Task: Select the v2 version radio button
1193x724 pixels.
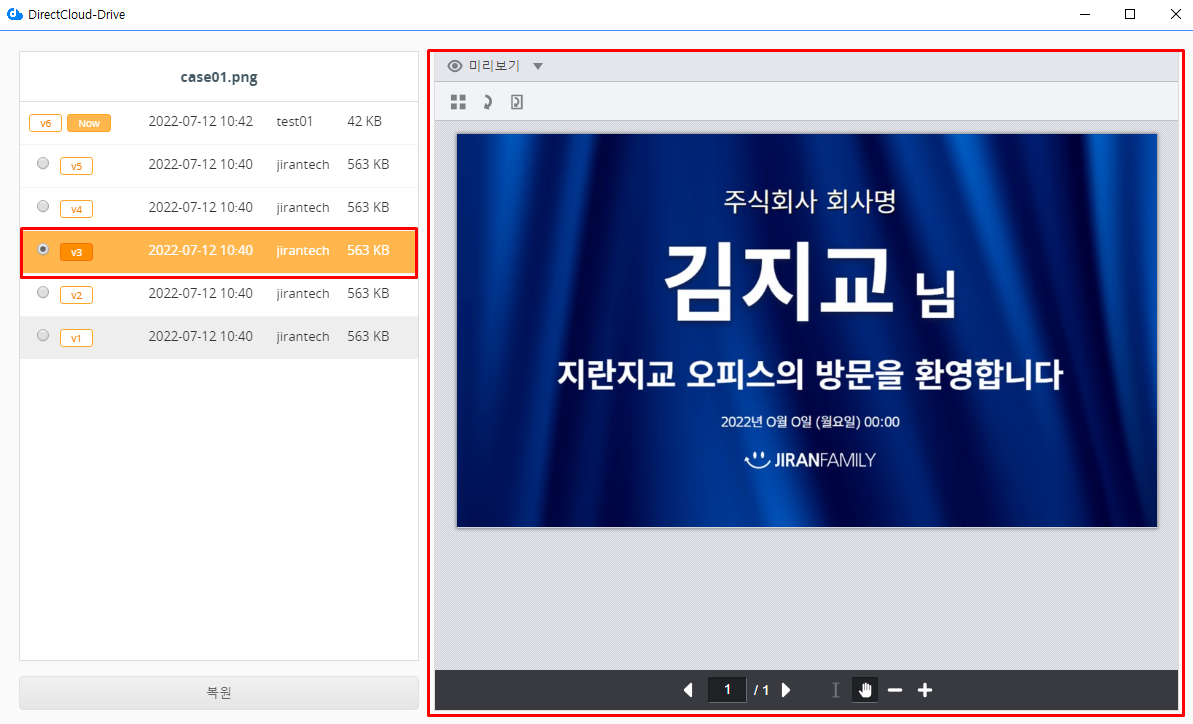Action: [x=42, y=292]
